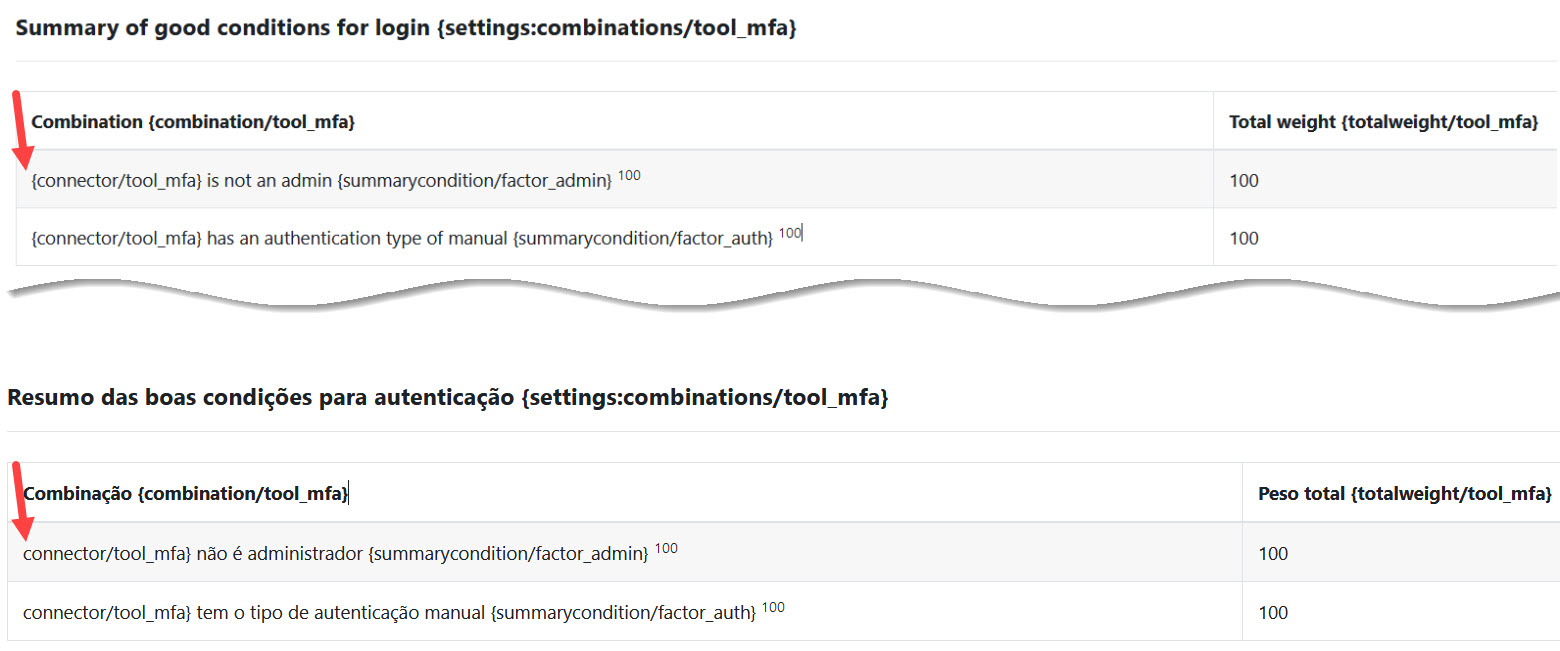Image resolution: width=1560 pixels, height=651 pixels.
Task: Select the 'Combinação {combination/tool_mfa}' column header
Action: tap(186, 493)
